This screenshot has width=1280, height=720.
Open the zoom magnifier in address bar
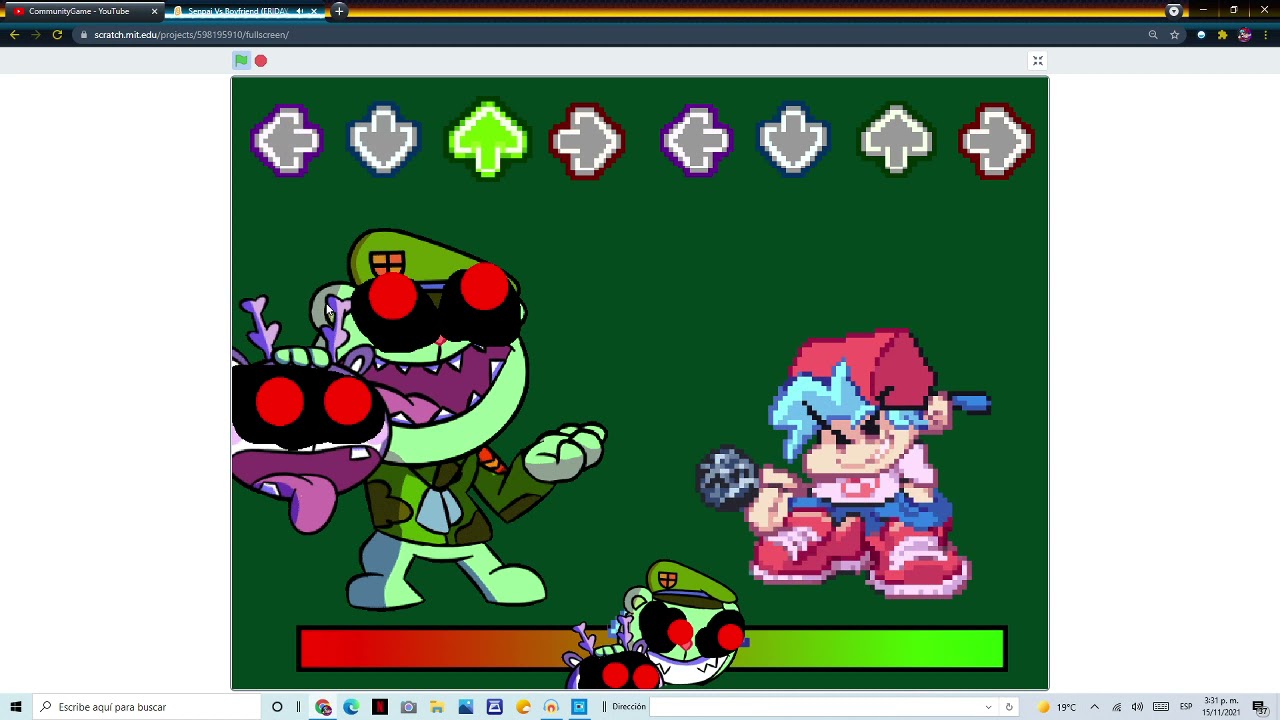tap(1153, 35)
